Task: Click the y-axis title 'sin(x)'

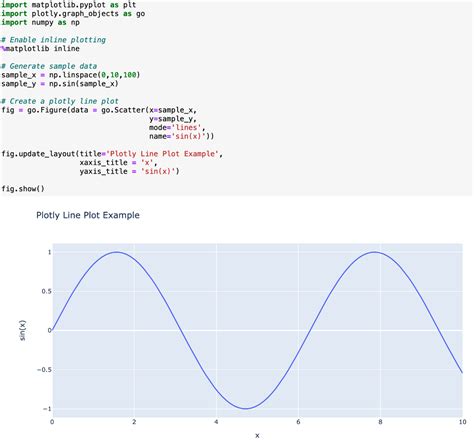Action: coord(22,330)
